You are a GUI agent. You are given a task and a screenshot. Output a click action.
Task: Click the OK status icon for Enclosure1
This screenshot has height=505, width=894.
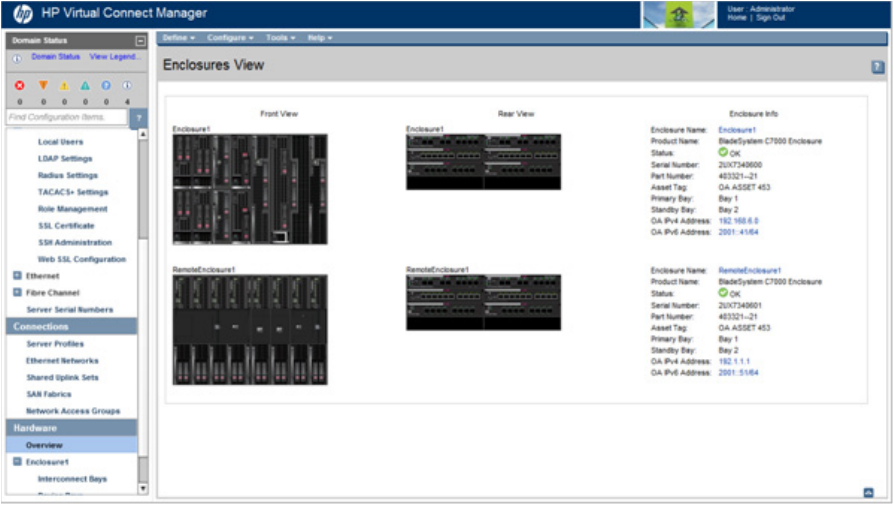click(x=723, y=152)
